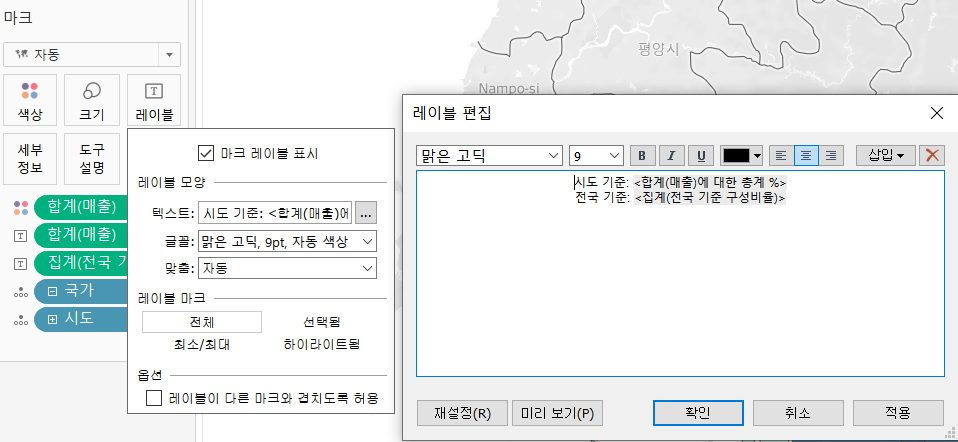Apply changes with the 적용 button

[x=898, y=413]
